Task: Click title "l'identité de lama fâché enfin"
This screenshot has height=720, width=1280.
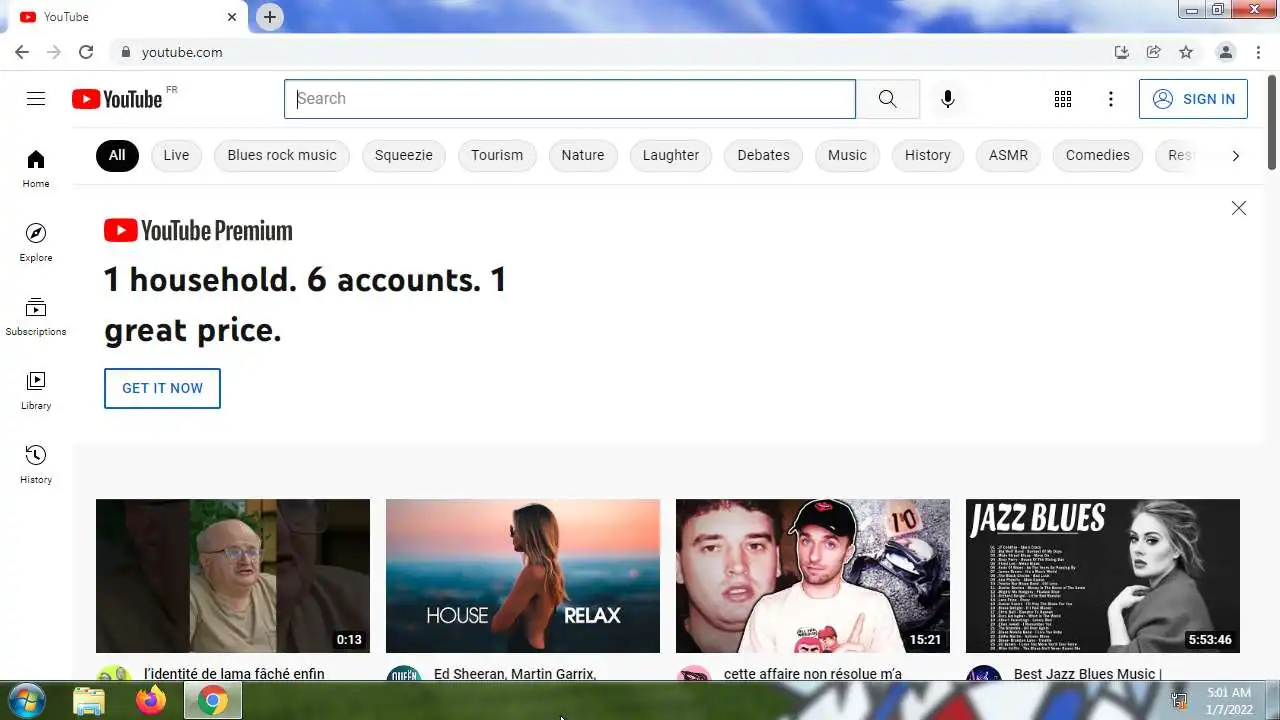Action: point(234,674)
